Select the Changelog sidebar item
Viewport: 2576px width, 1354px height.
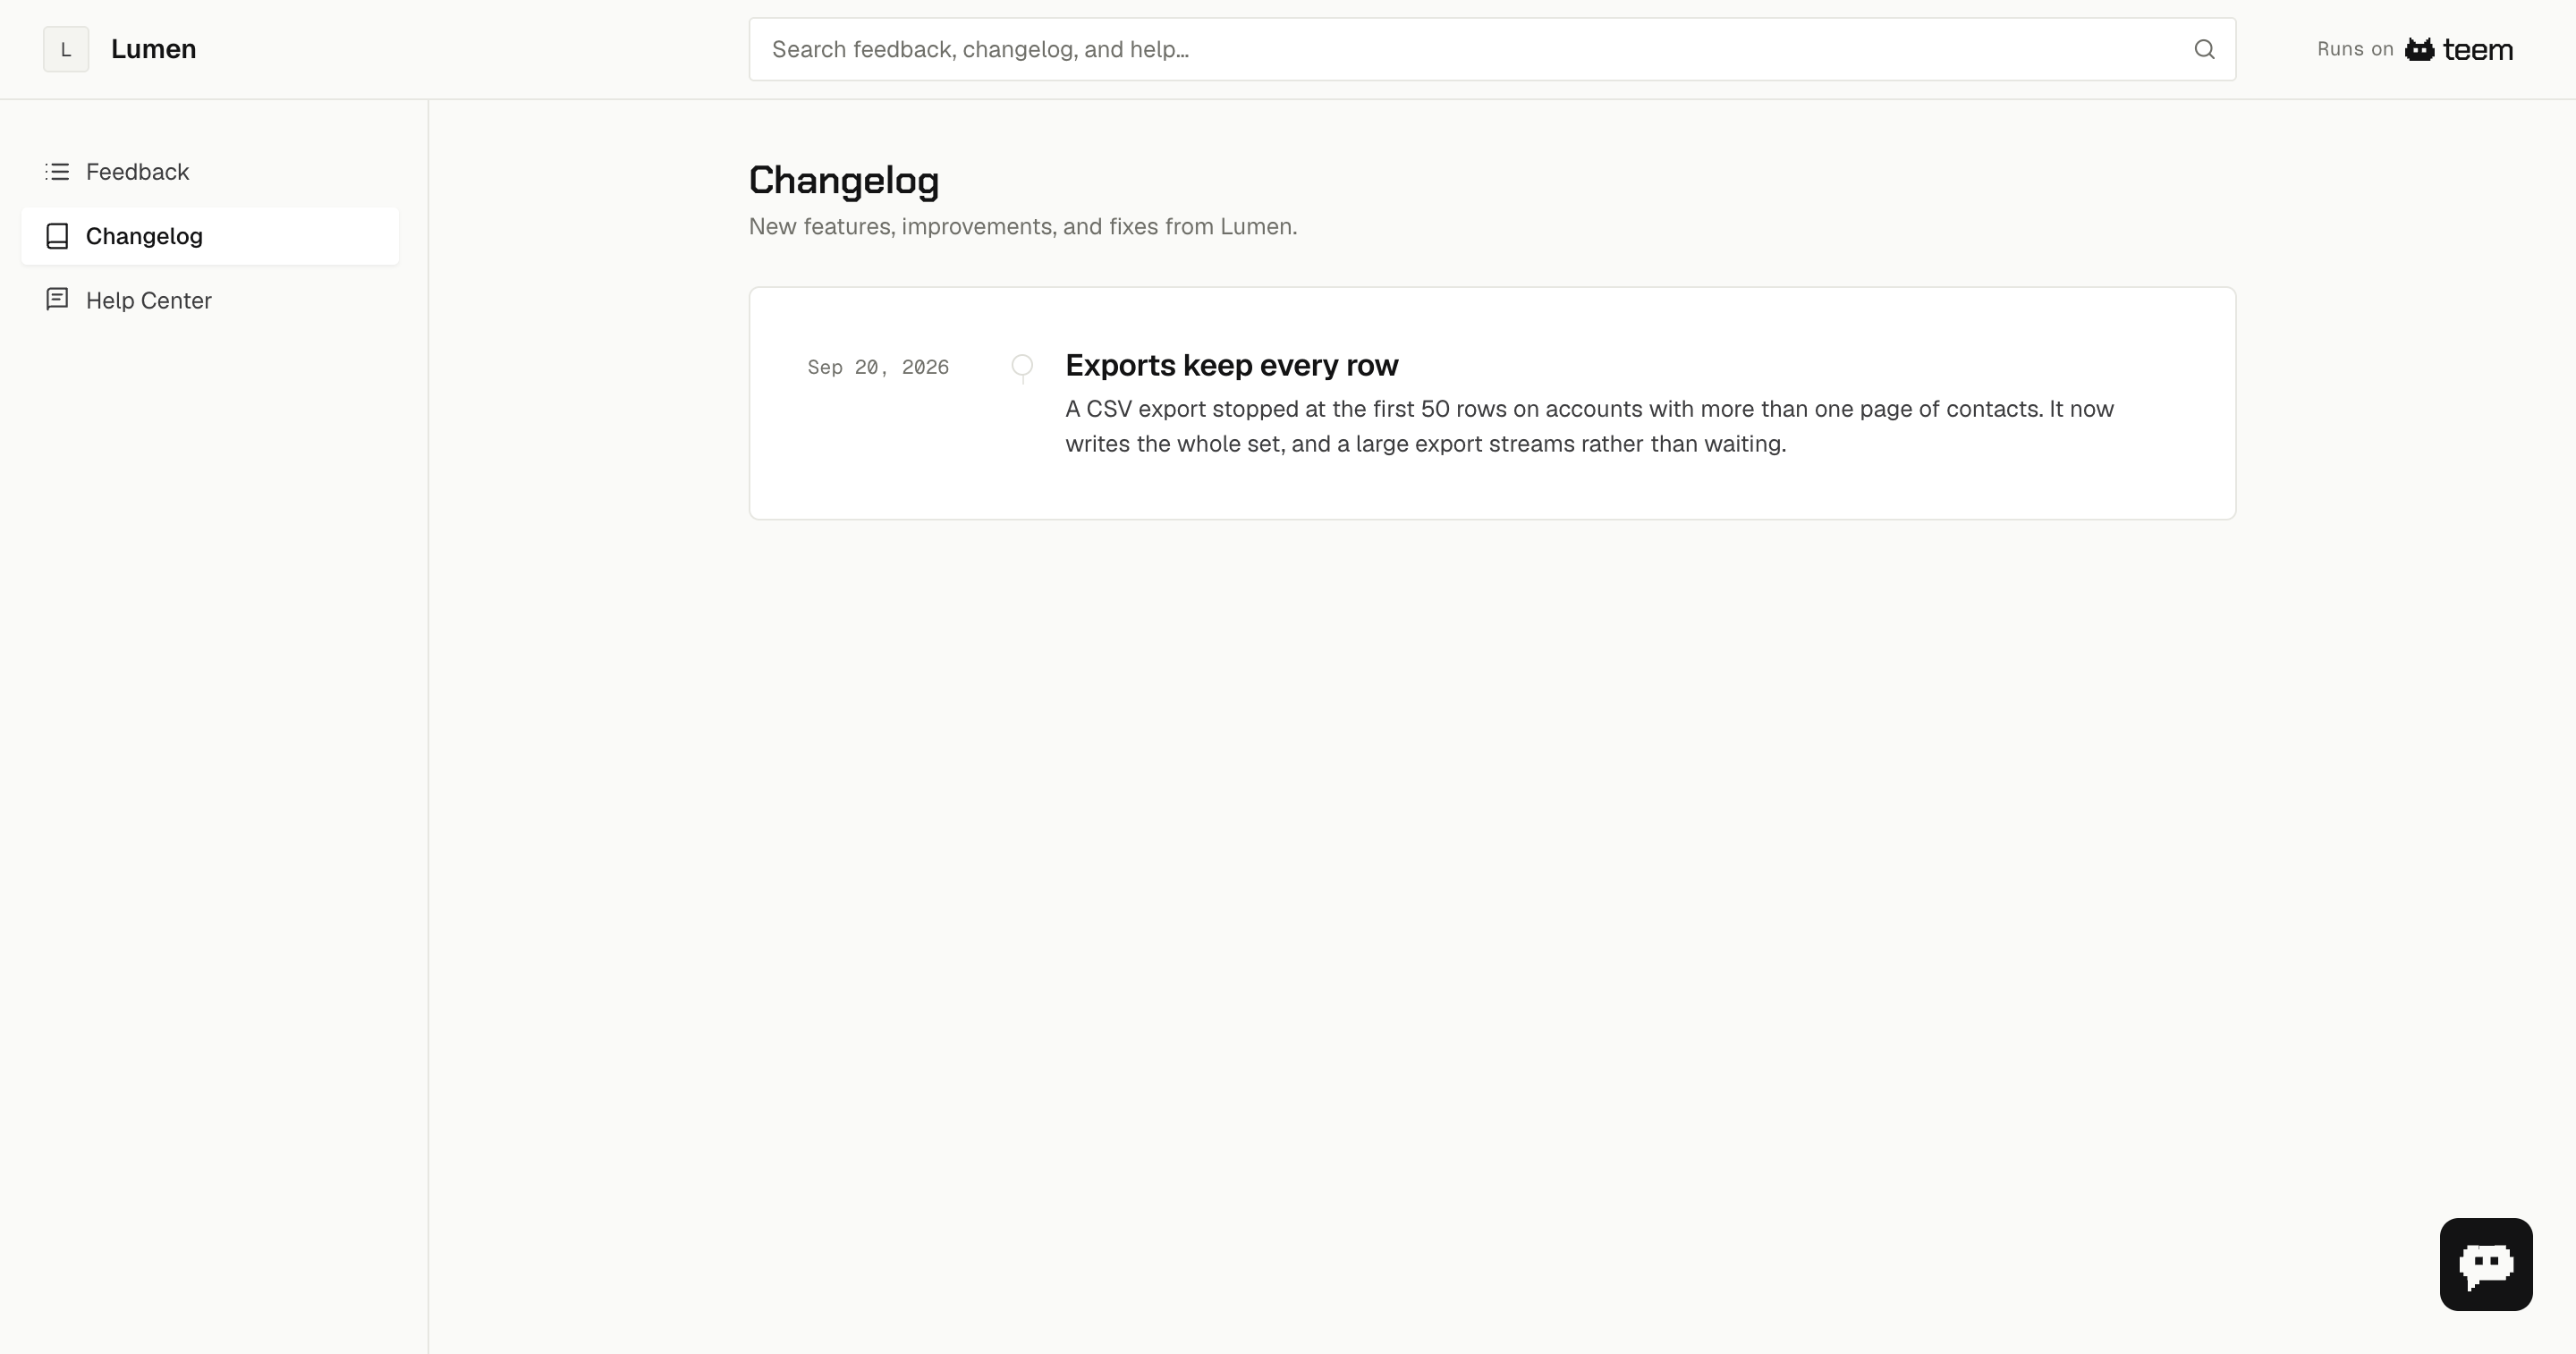click(210, 236)
